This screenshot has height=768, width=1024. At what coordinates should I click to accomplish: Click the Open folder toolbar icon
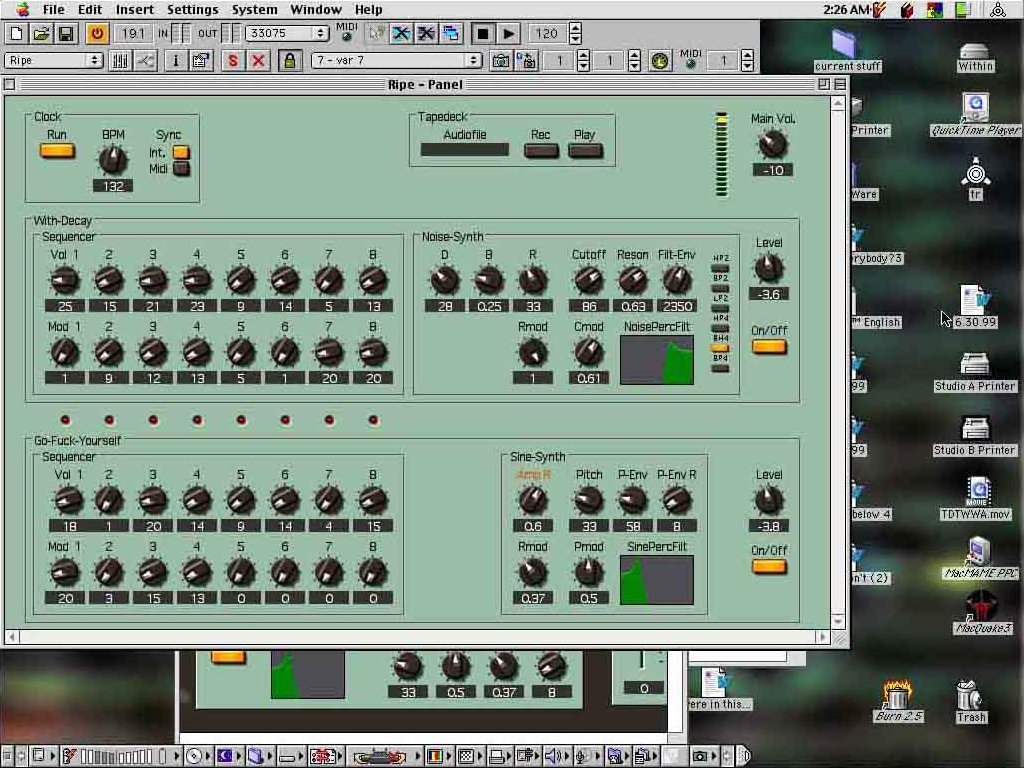41,33
